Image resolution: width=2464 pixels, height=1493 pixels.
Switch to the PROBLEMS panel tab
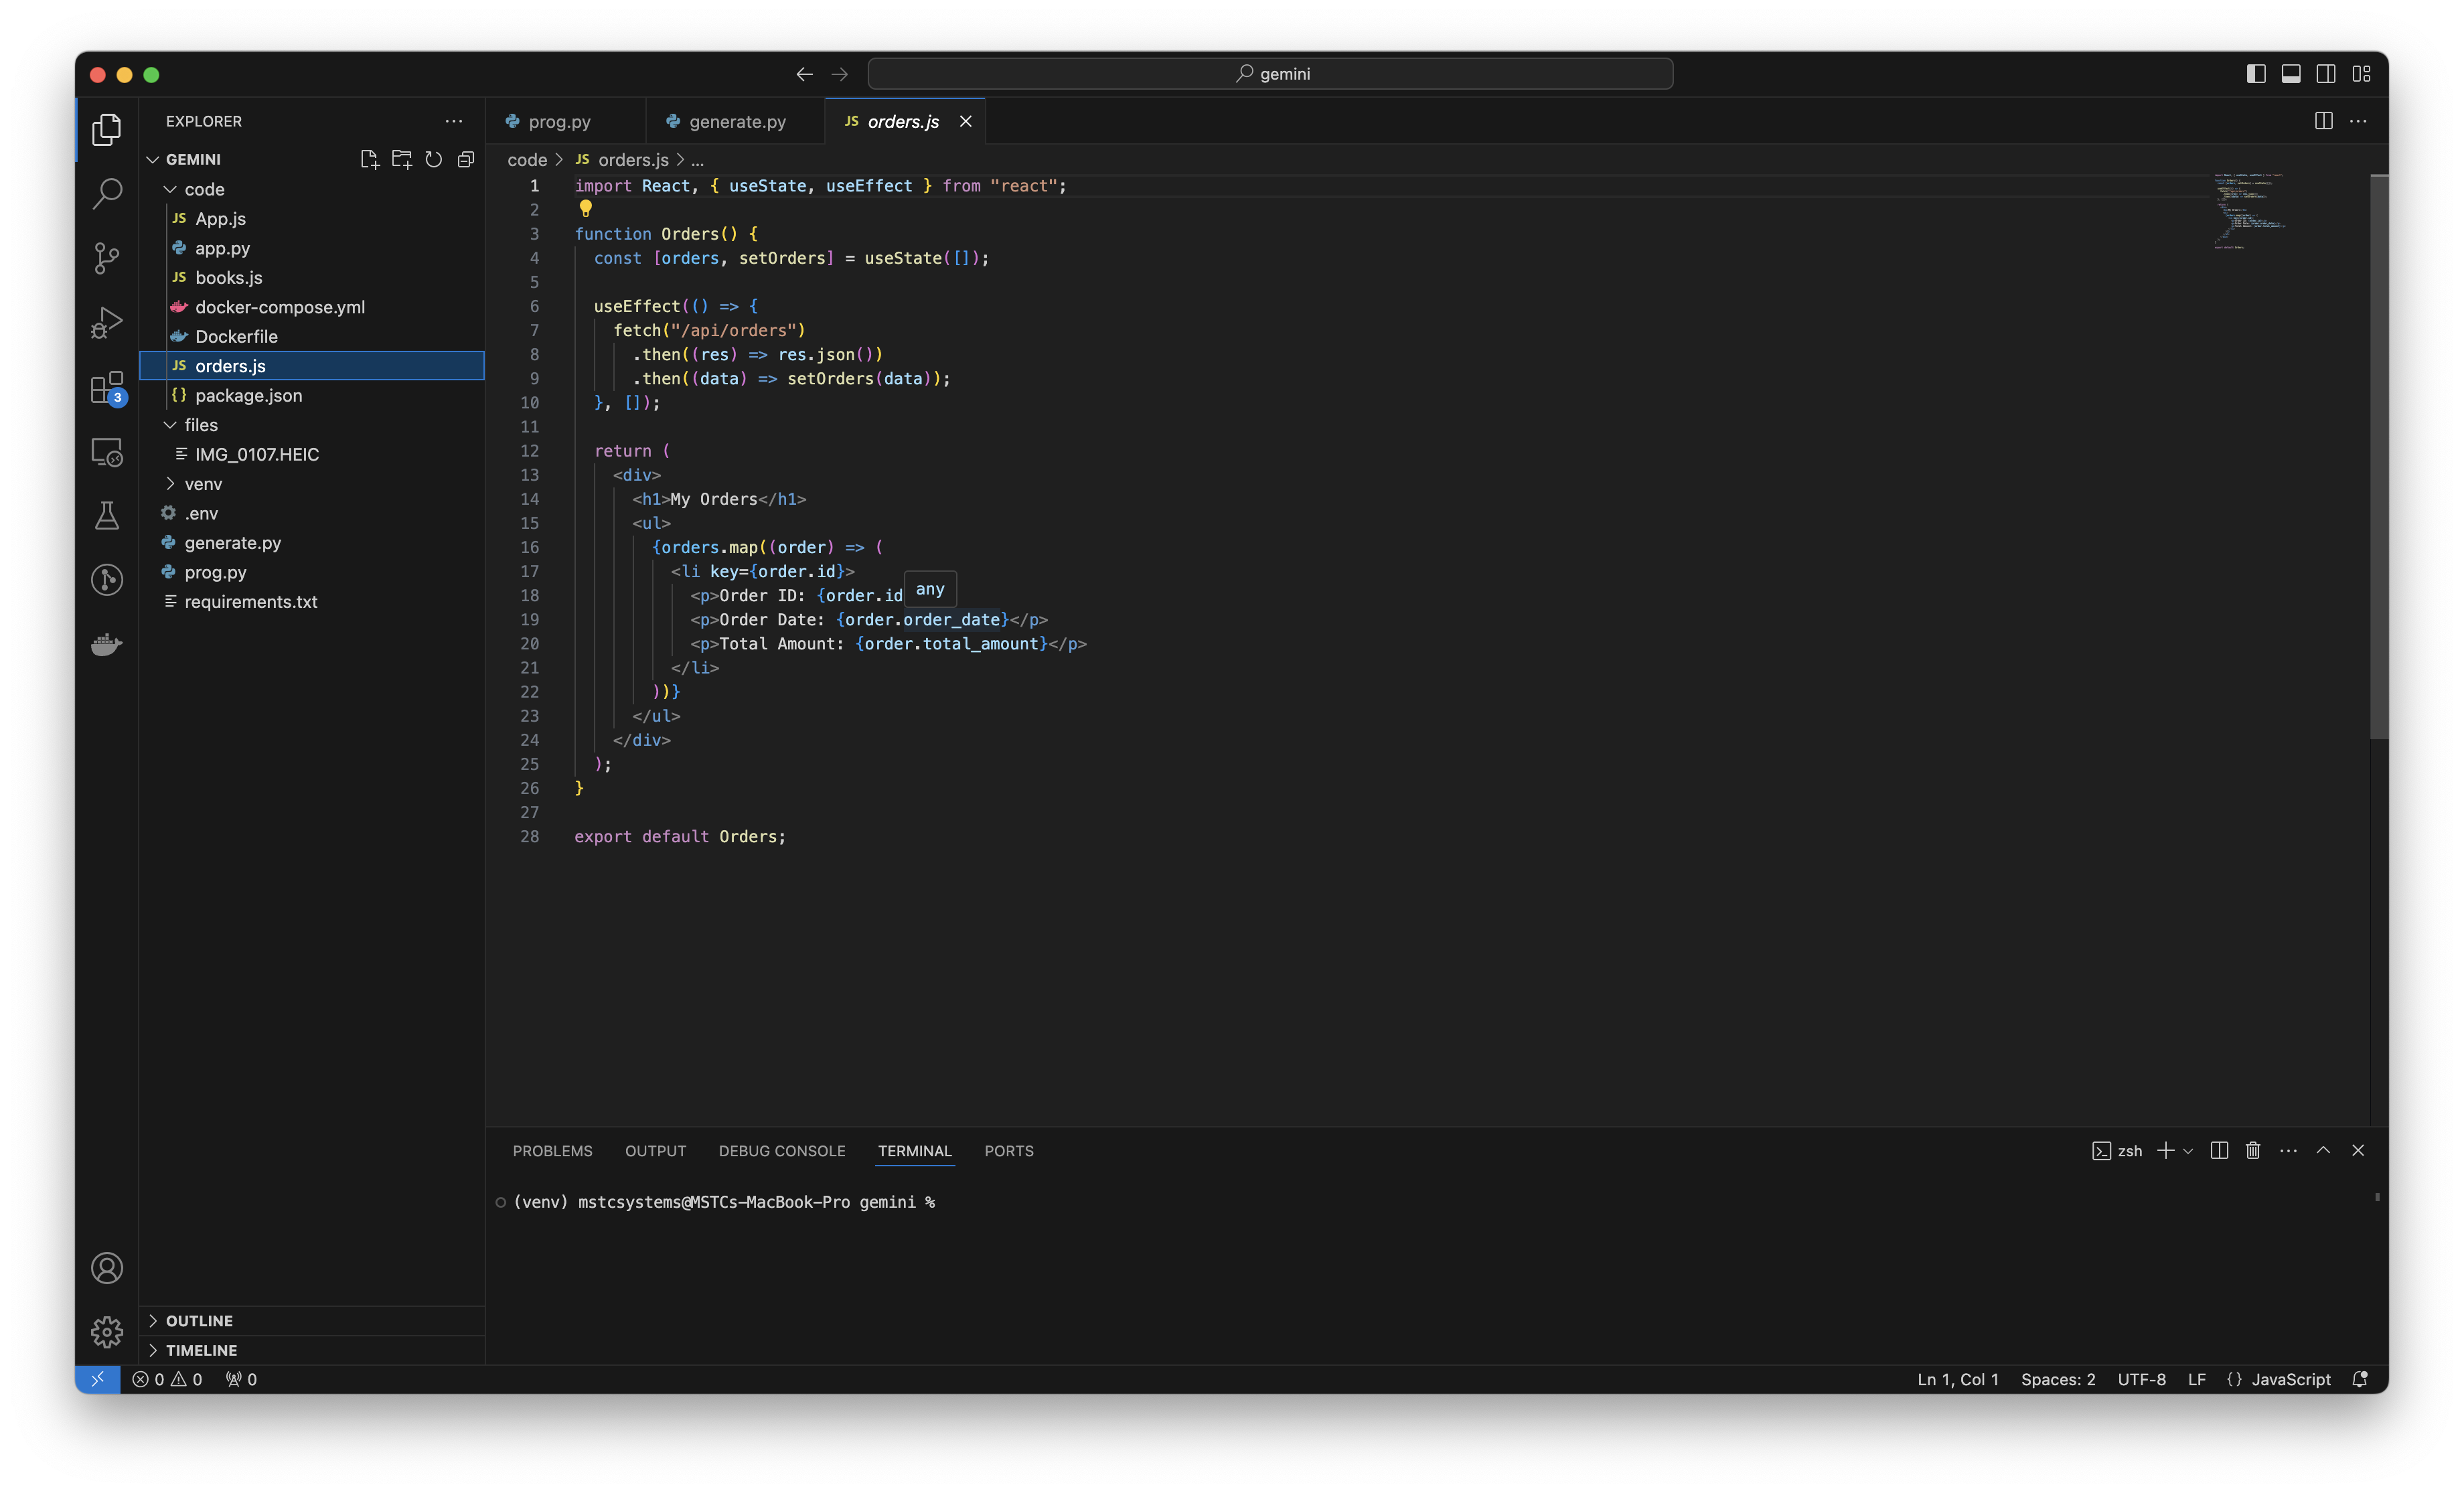pyautogui.click(x=552, y=1151)
